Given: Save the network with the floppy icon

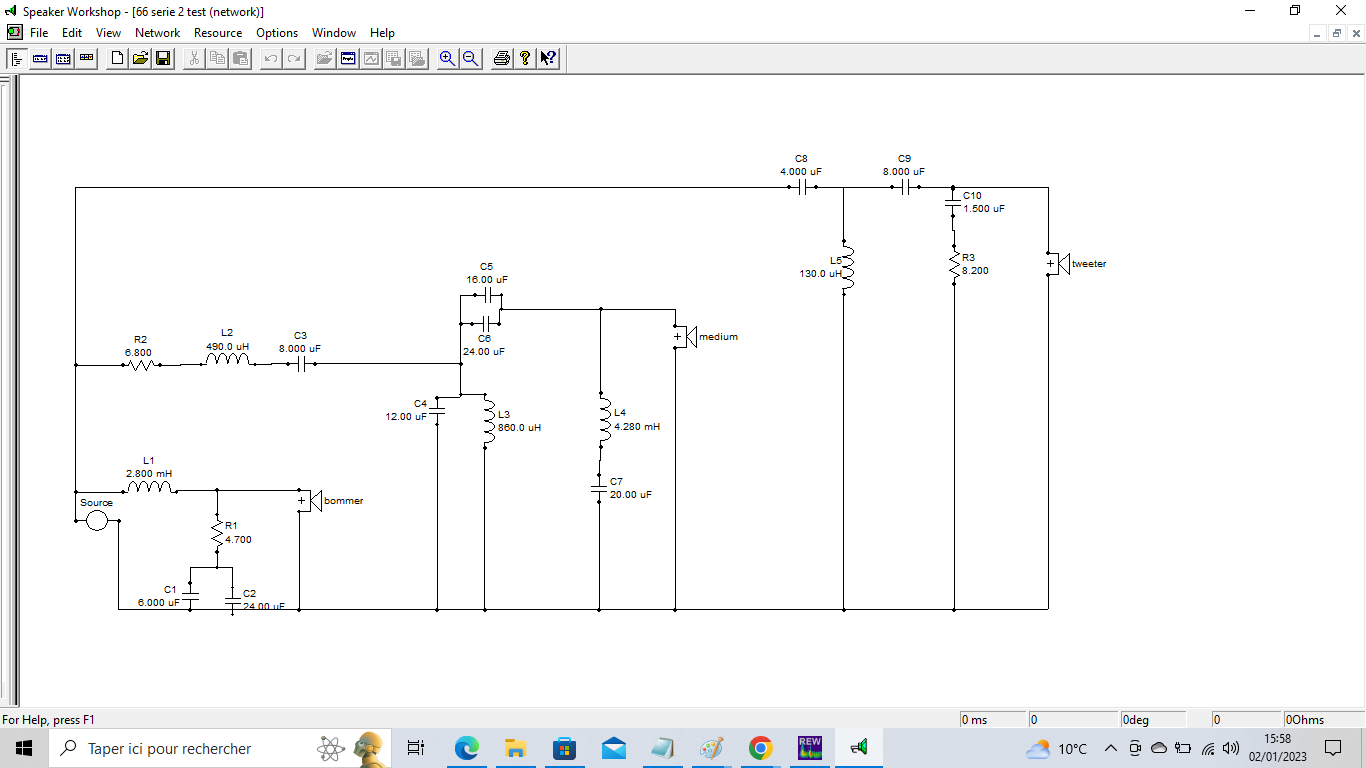Looking at the screenshot, I should point(163,59).
